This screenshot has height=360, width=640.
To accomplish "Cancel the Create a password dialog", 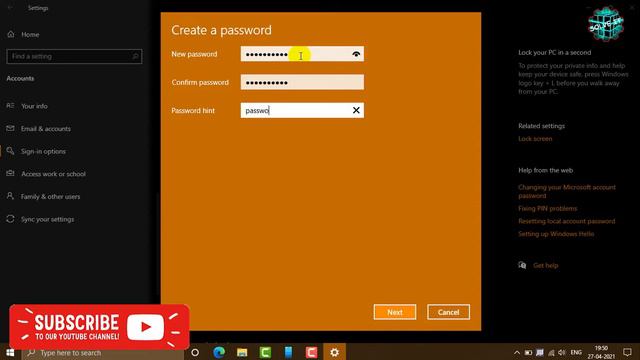I will 448,312.
